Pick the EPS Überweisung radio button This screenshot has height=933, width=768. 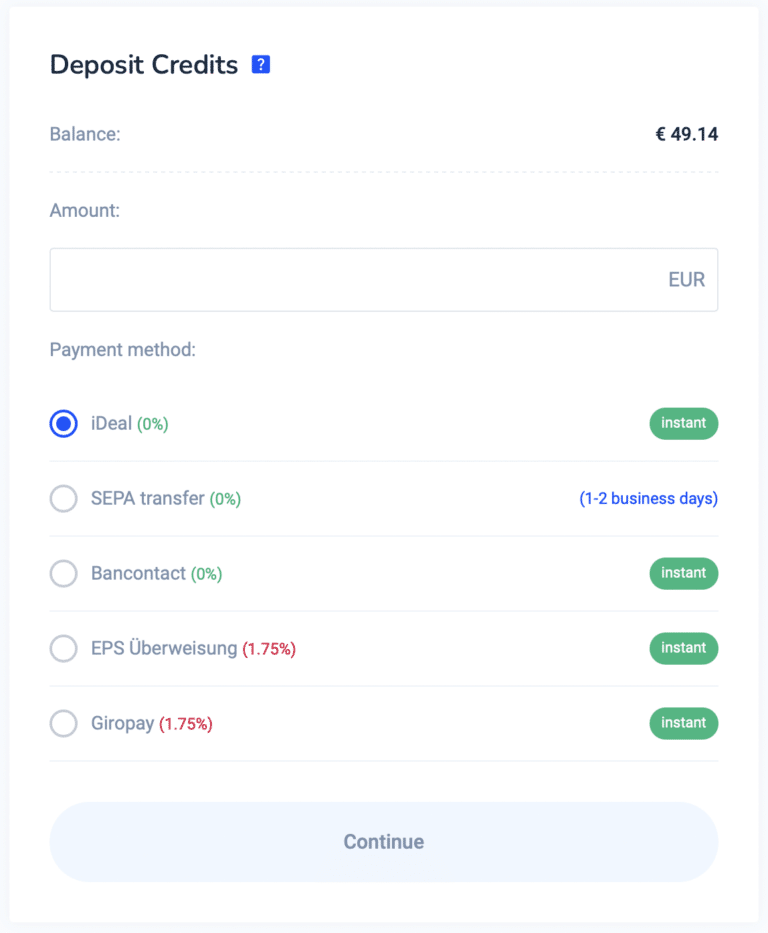(x=64, y=649)
